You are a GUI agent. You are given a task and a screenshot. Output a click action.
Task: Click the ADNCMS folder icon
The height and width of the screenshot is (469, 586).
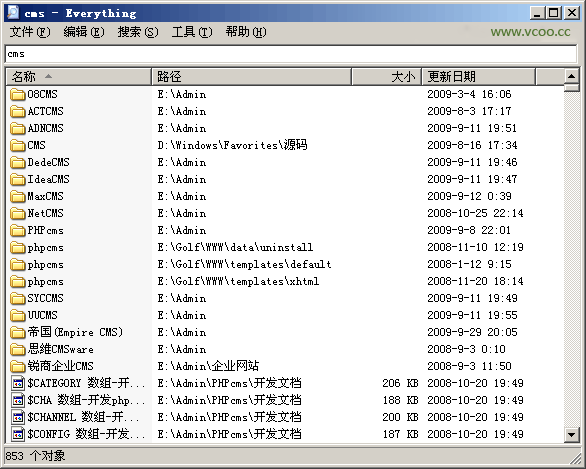(18, 129)
